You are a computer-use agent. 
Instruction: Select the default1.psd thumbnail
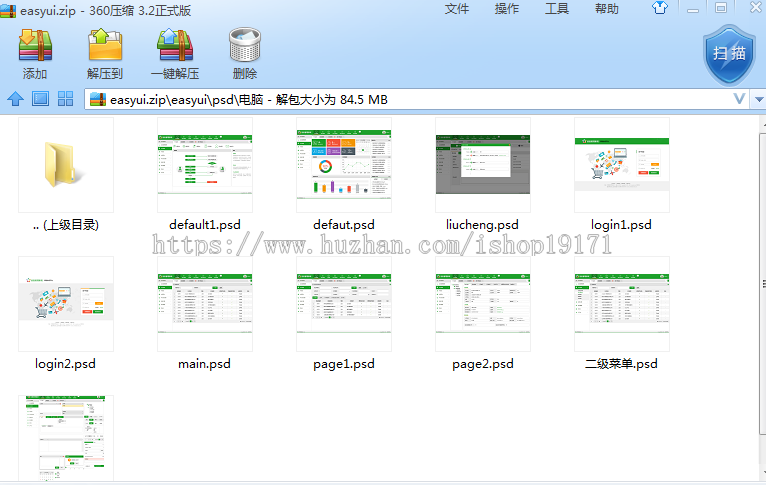205,165
